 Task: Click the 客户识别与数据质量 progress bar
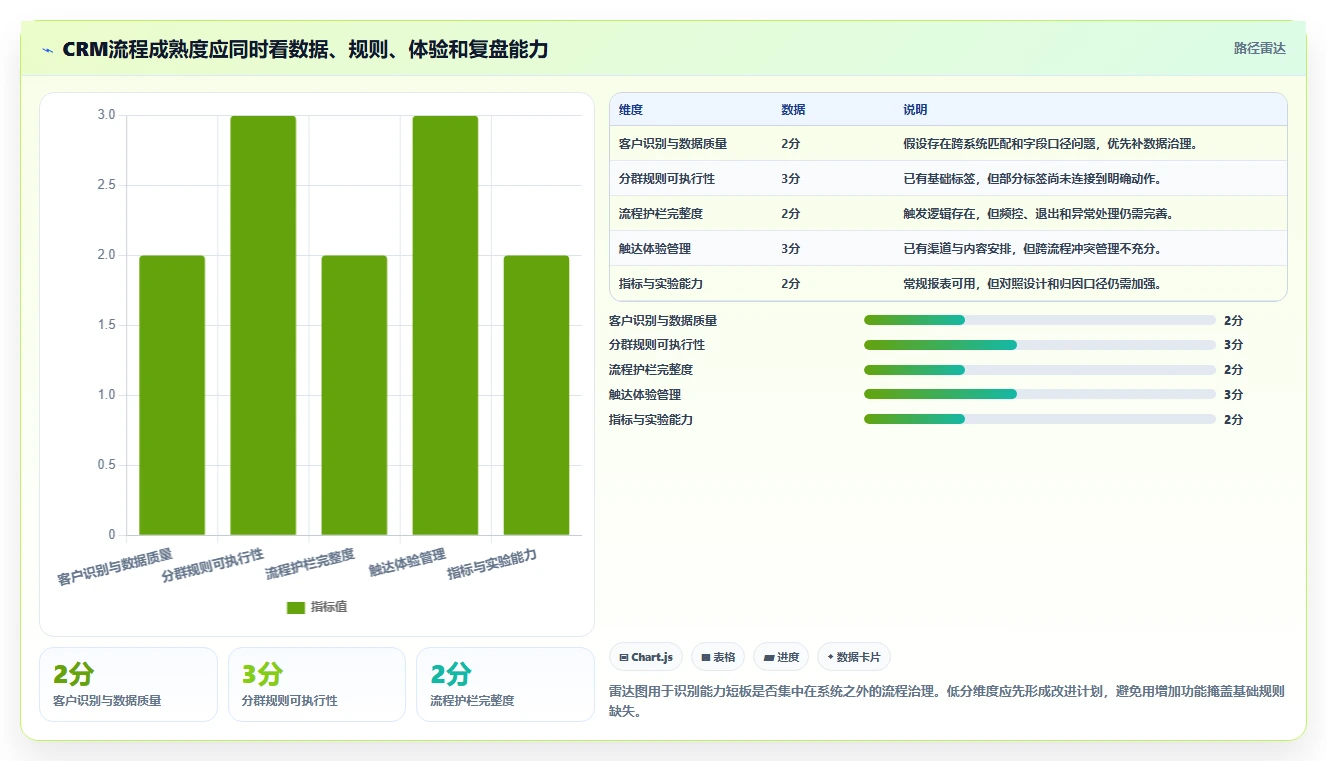[1040, 320]
